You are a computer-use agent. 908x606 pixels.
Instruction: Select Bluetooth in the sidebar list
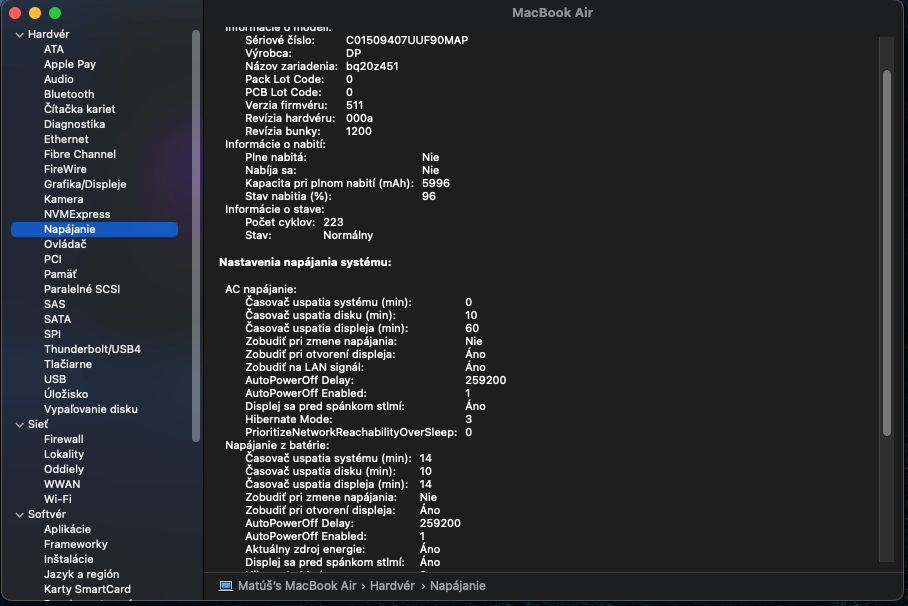(x=69, y=94)
